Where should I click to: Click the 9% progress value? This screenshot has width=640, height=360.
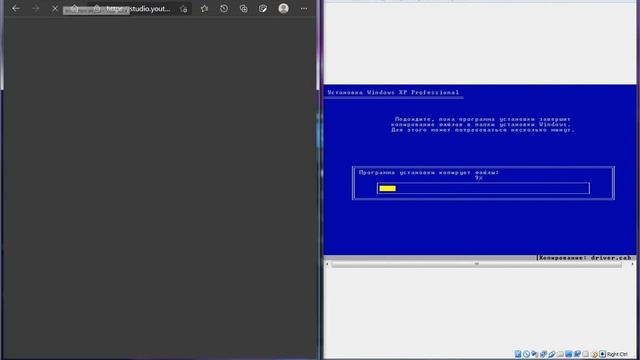pyautogui.click(x=479, y=178)
